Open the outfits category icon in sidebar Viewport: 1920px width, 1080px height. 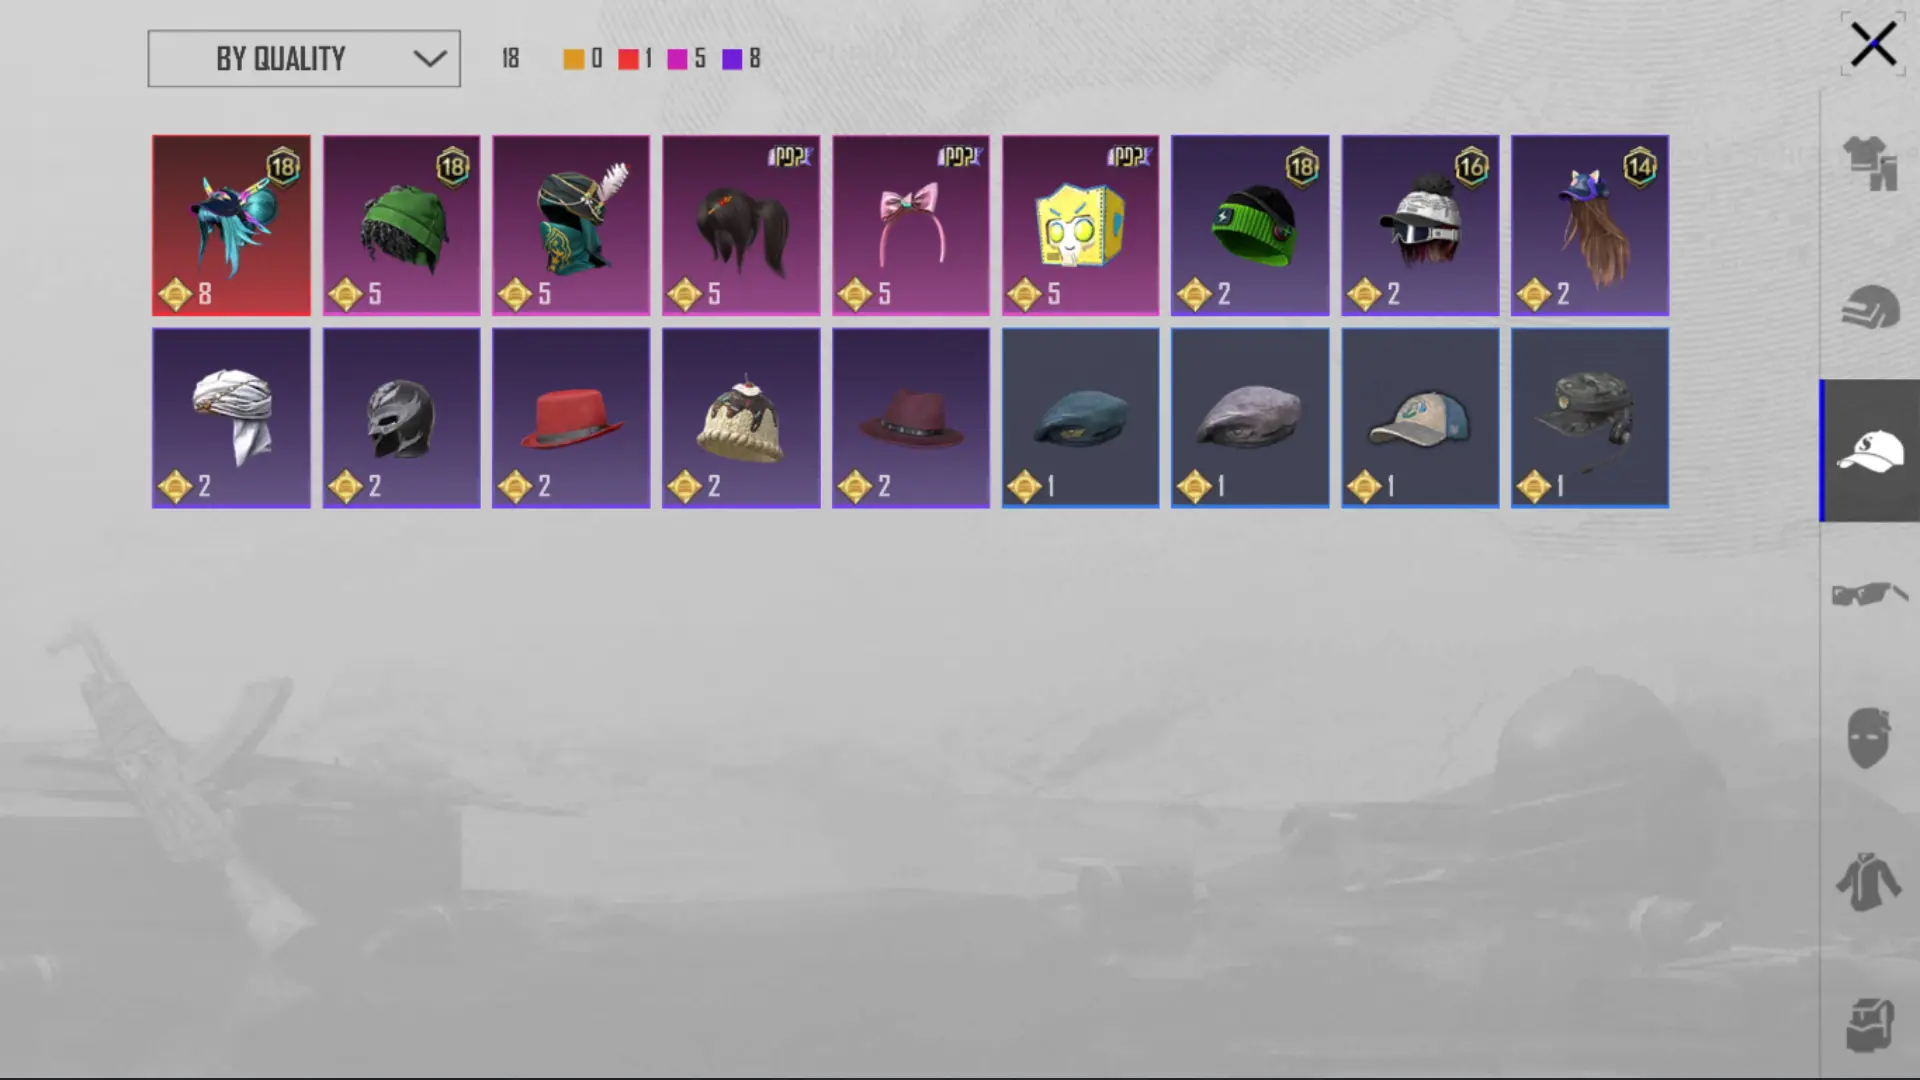pyautogui.click(x=1869, y=163)
